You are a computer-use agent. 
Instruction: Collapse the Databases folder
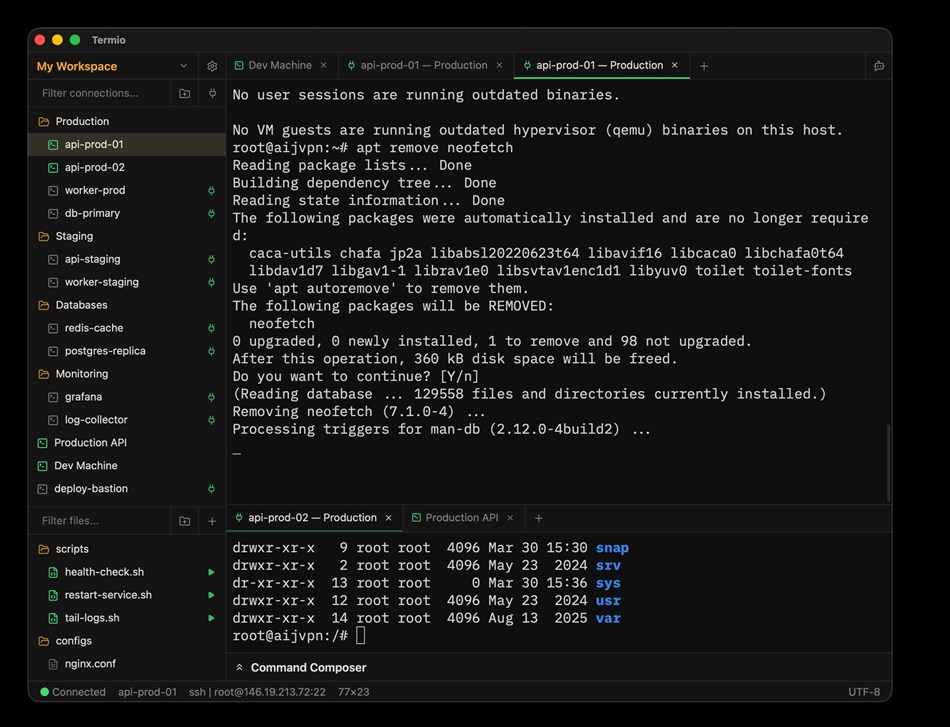pos(127,305)
